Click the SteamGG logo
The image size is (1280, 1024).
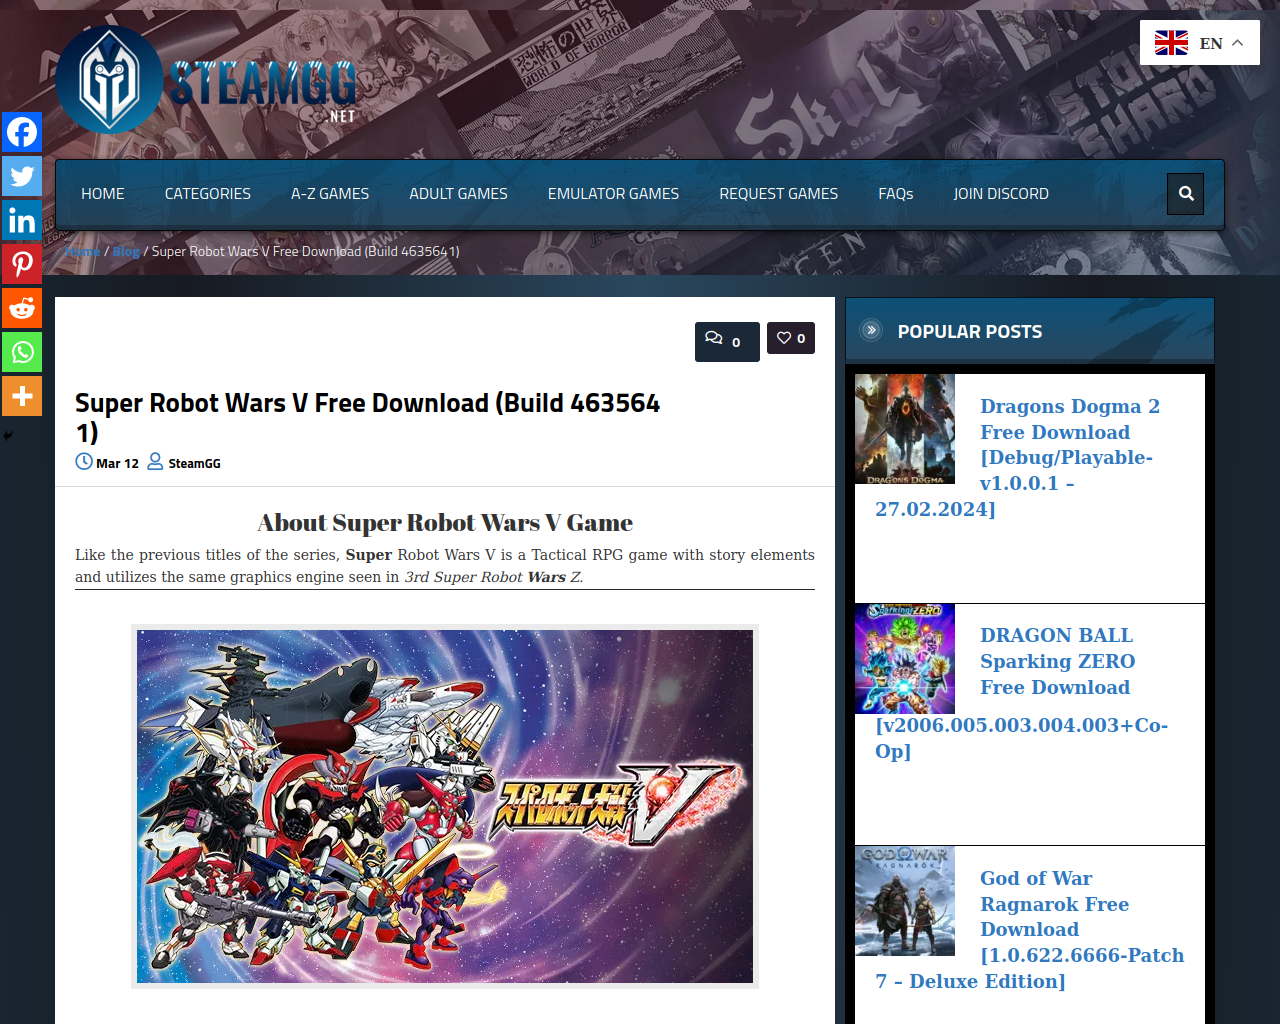point(206,80)
